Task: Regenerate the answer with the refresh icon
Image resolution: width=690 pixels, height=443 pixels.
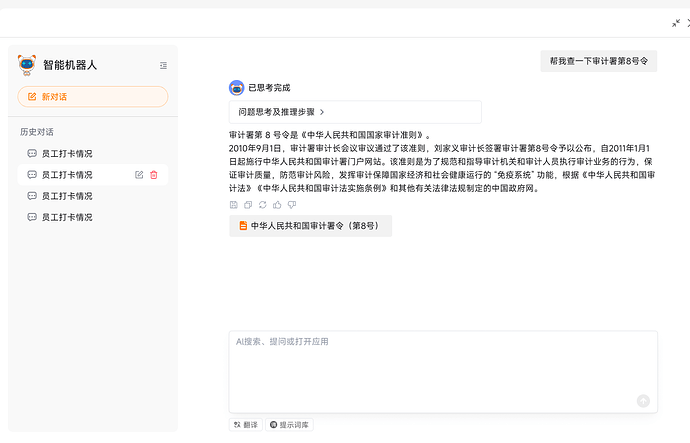Action: tap(263, 205)
